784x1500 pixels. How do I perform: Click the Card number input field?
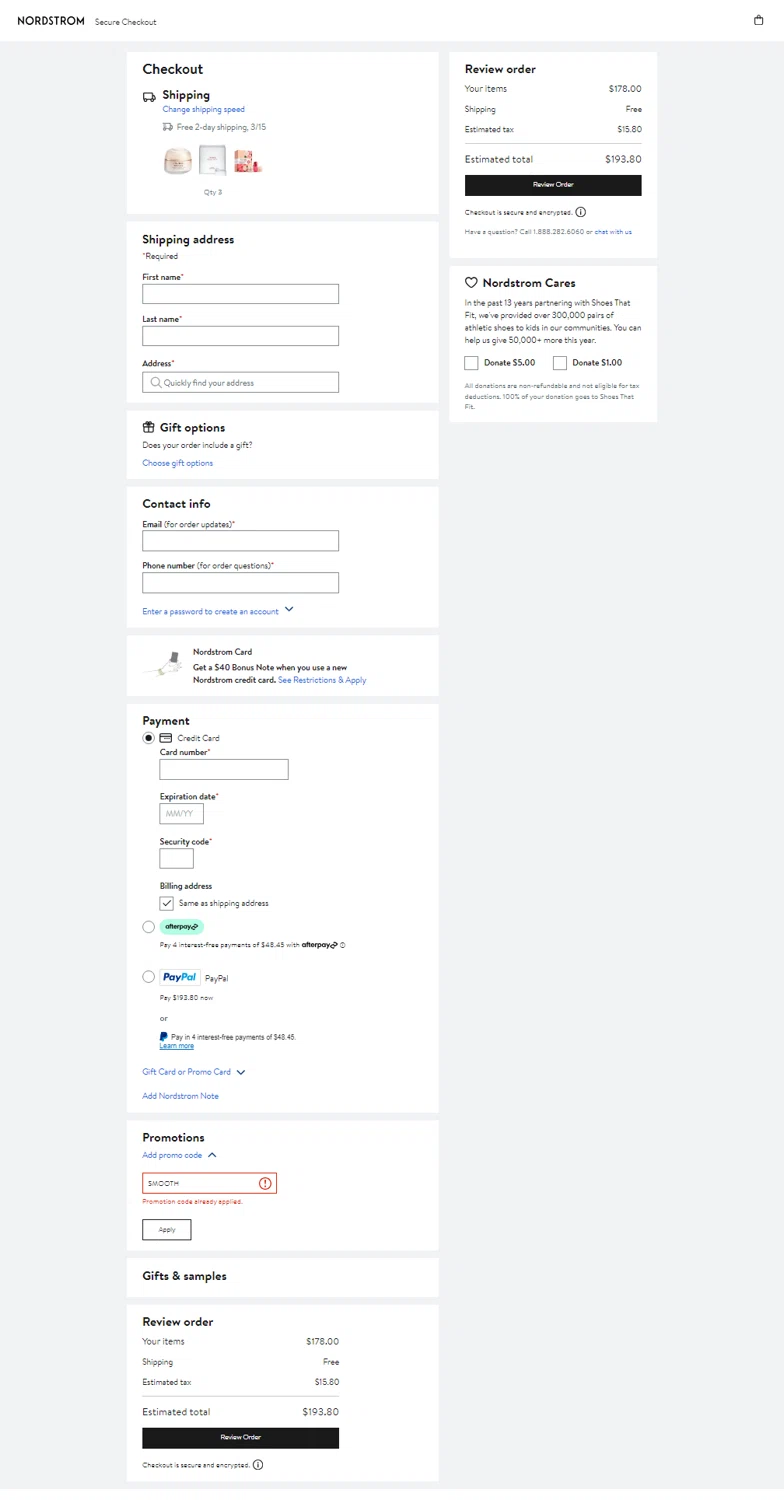(x=224, y=769)
